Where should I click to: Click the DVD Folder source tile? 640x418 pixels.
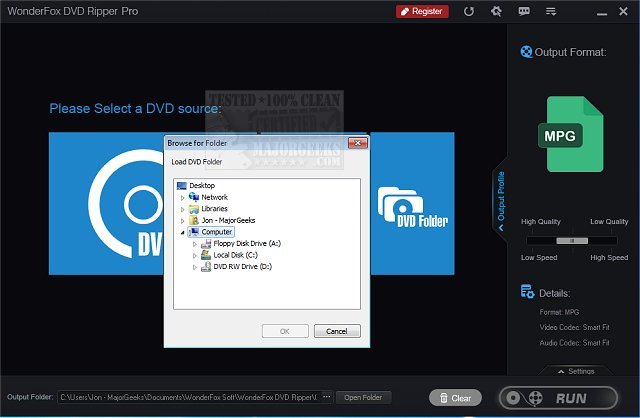412,203
